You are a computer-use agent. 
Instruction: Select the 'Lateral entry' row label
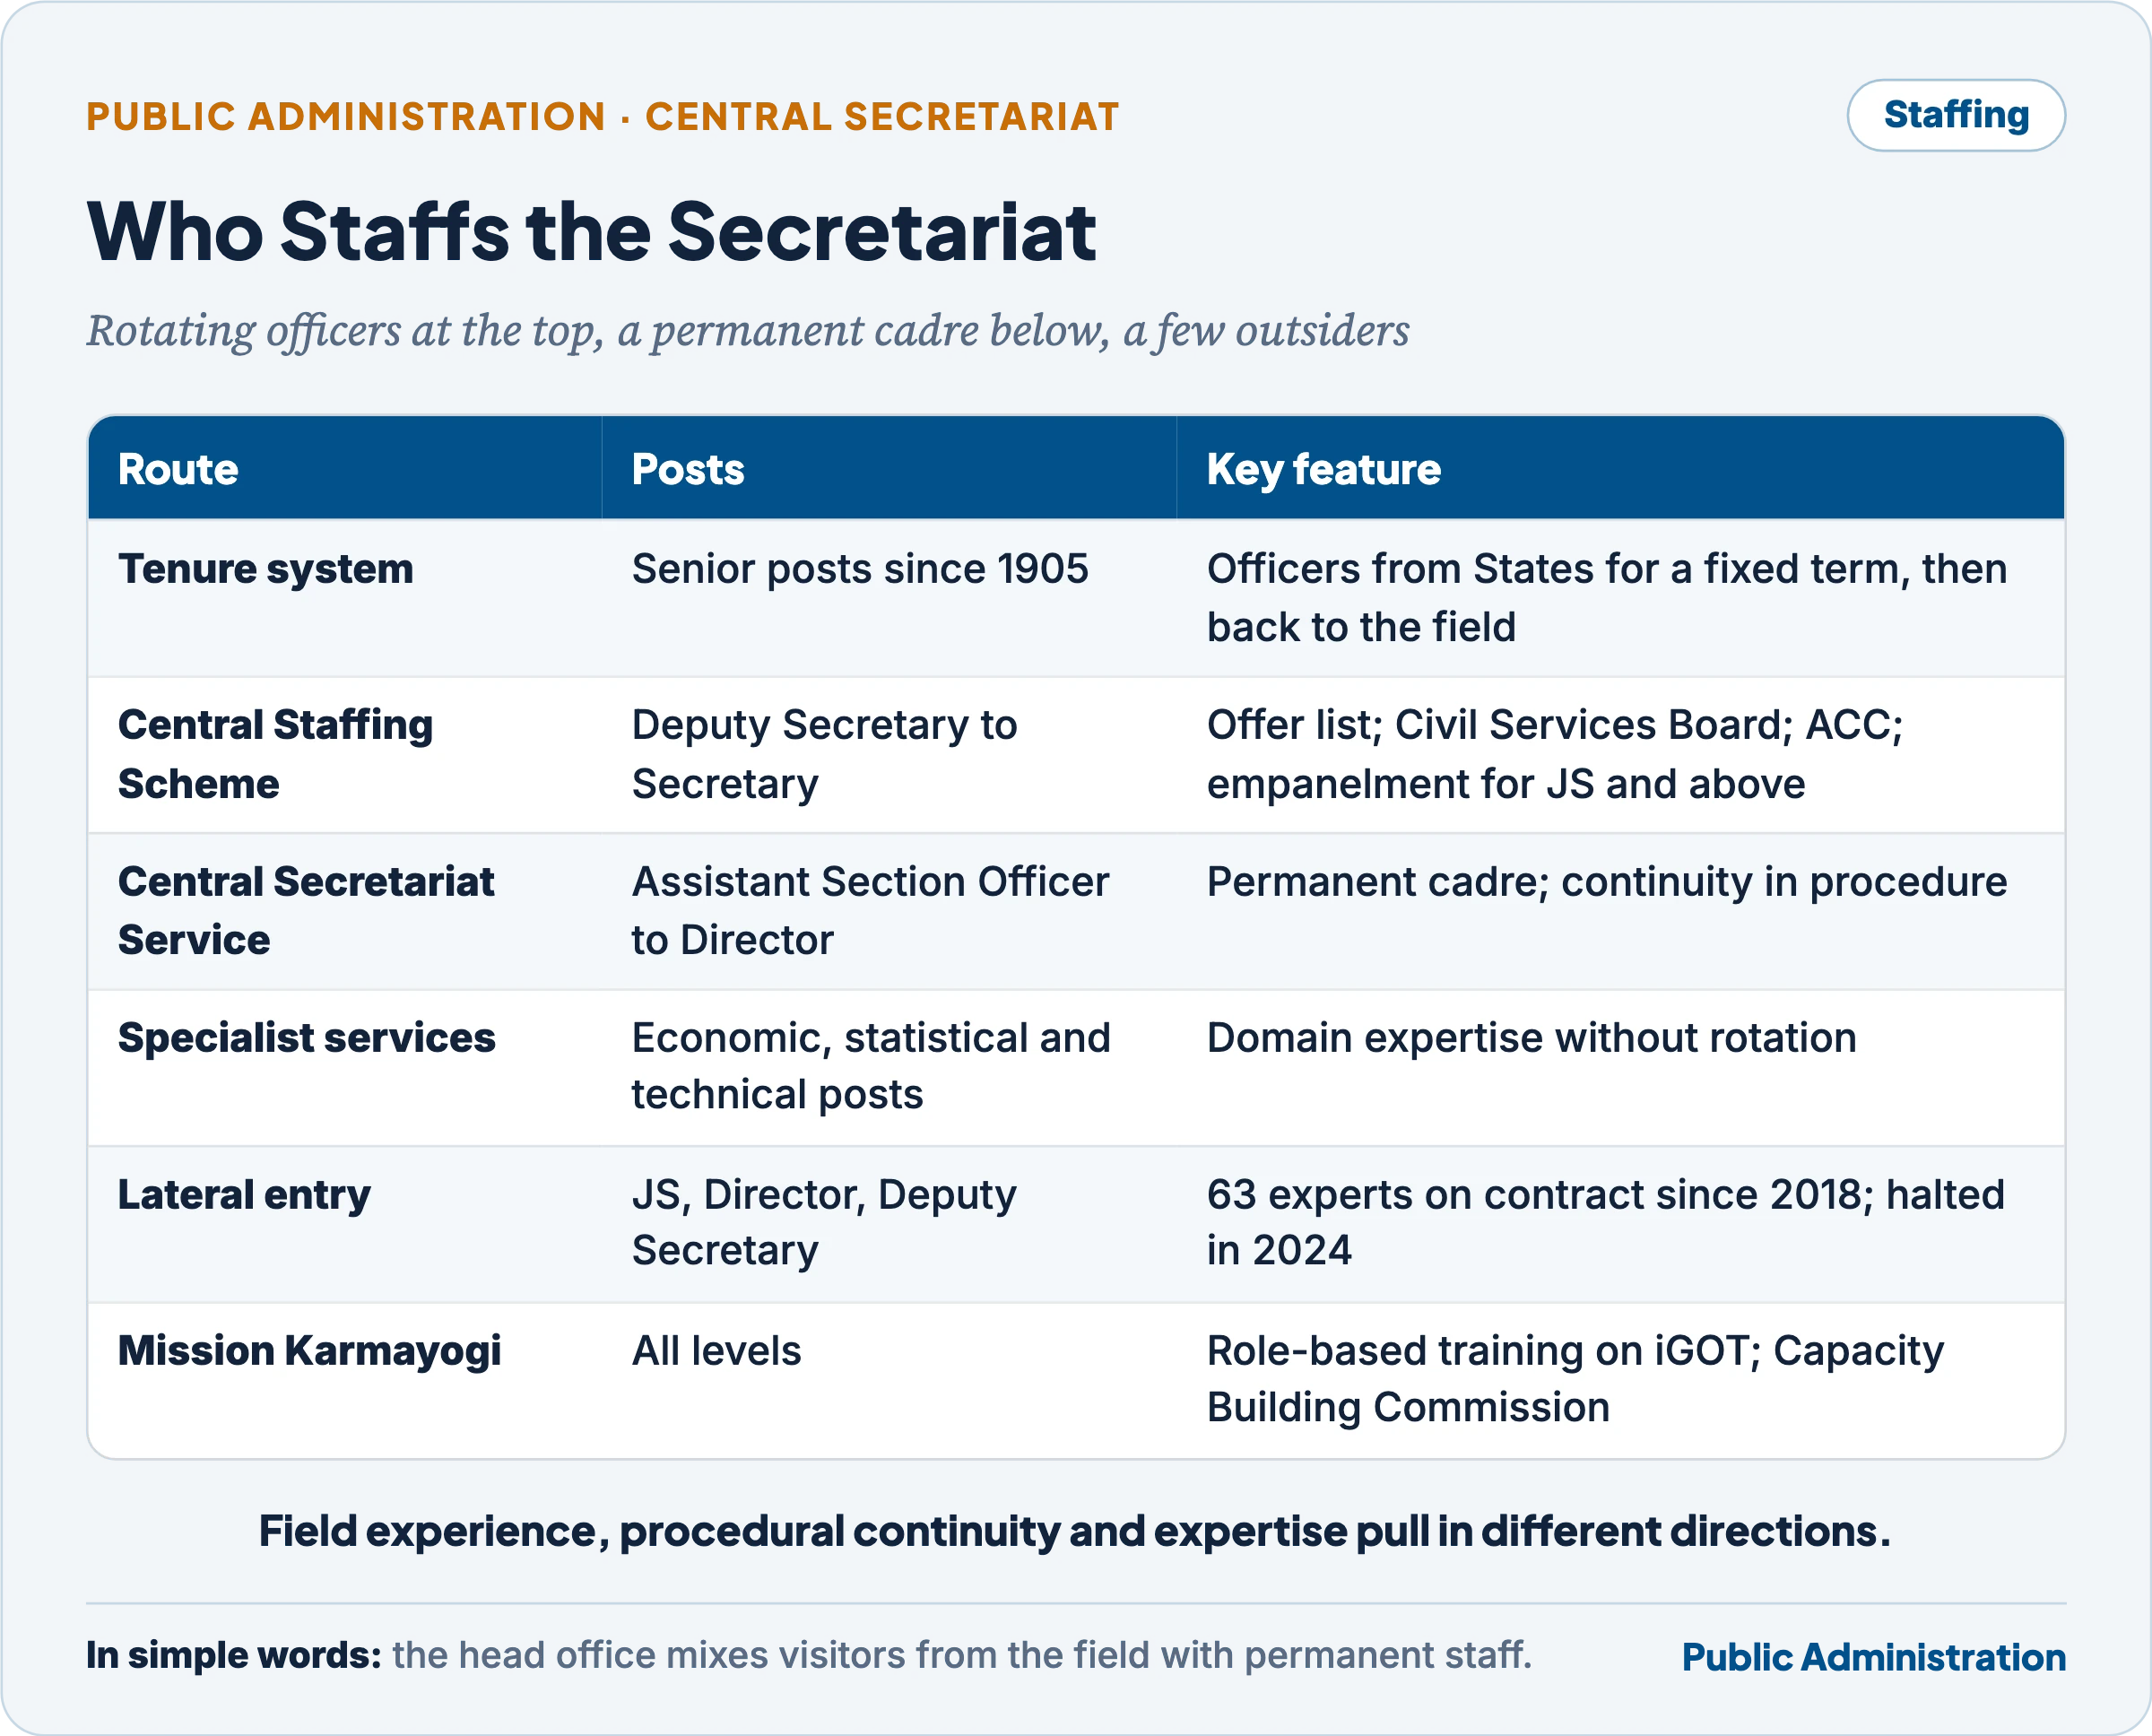point(244,1195)
